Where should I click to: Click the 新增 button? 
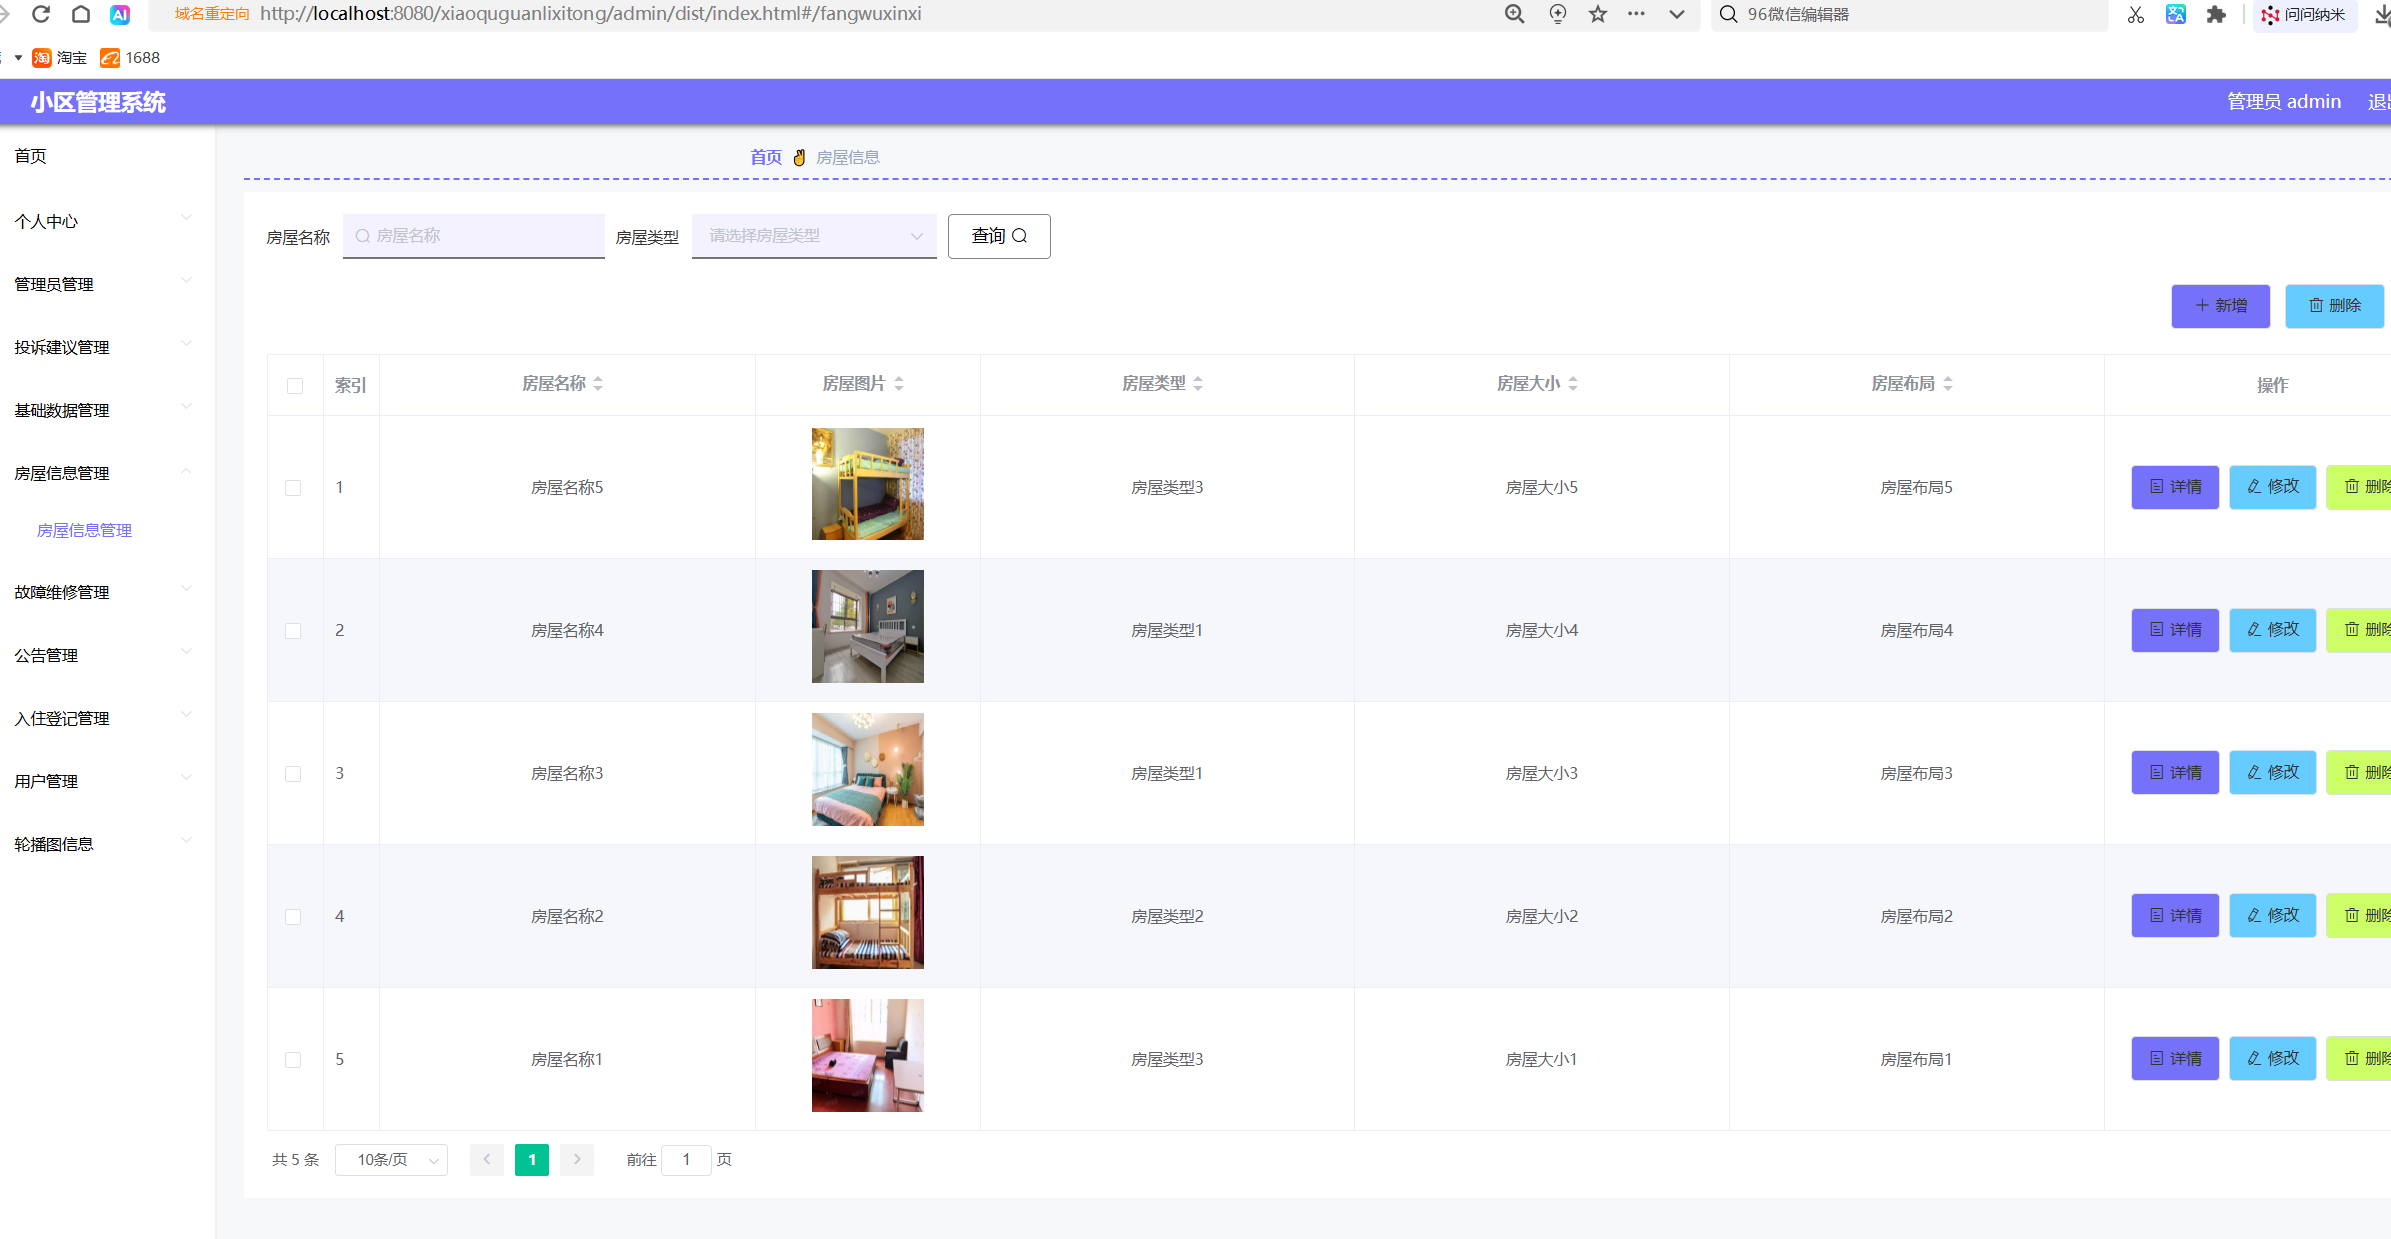(x=2220, y=306)
